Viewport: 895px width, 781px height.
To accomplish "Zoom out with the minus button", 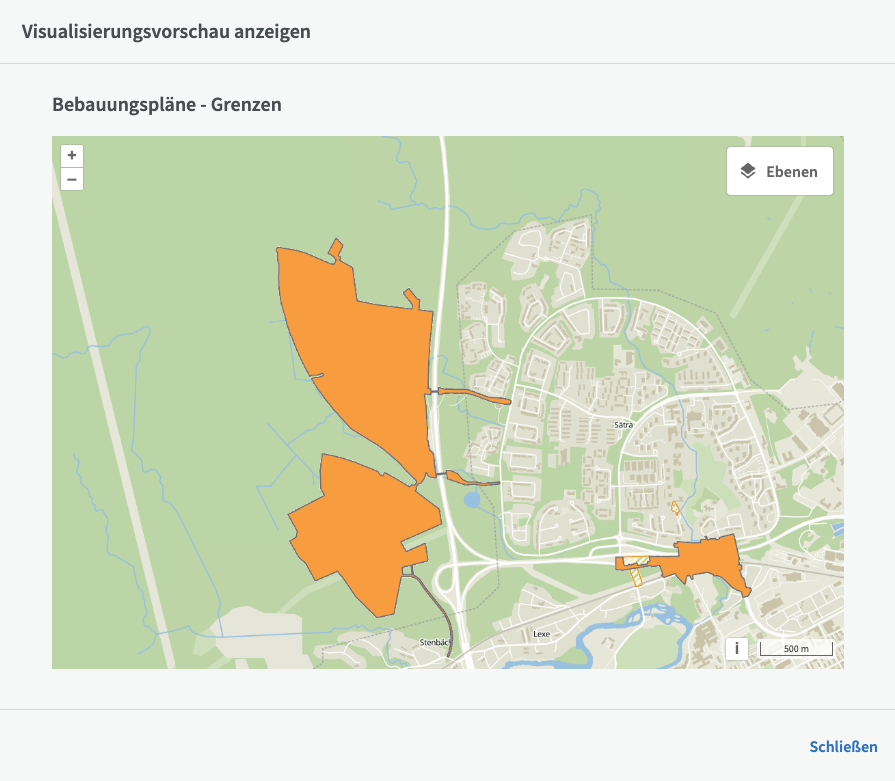I will [72, 180].
